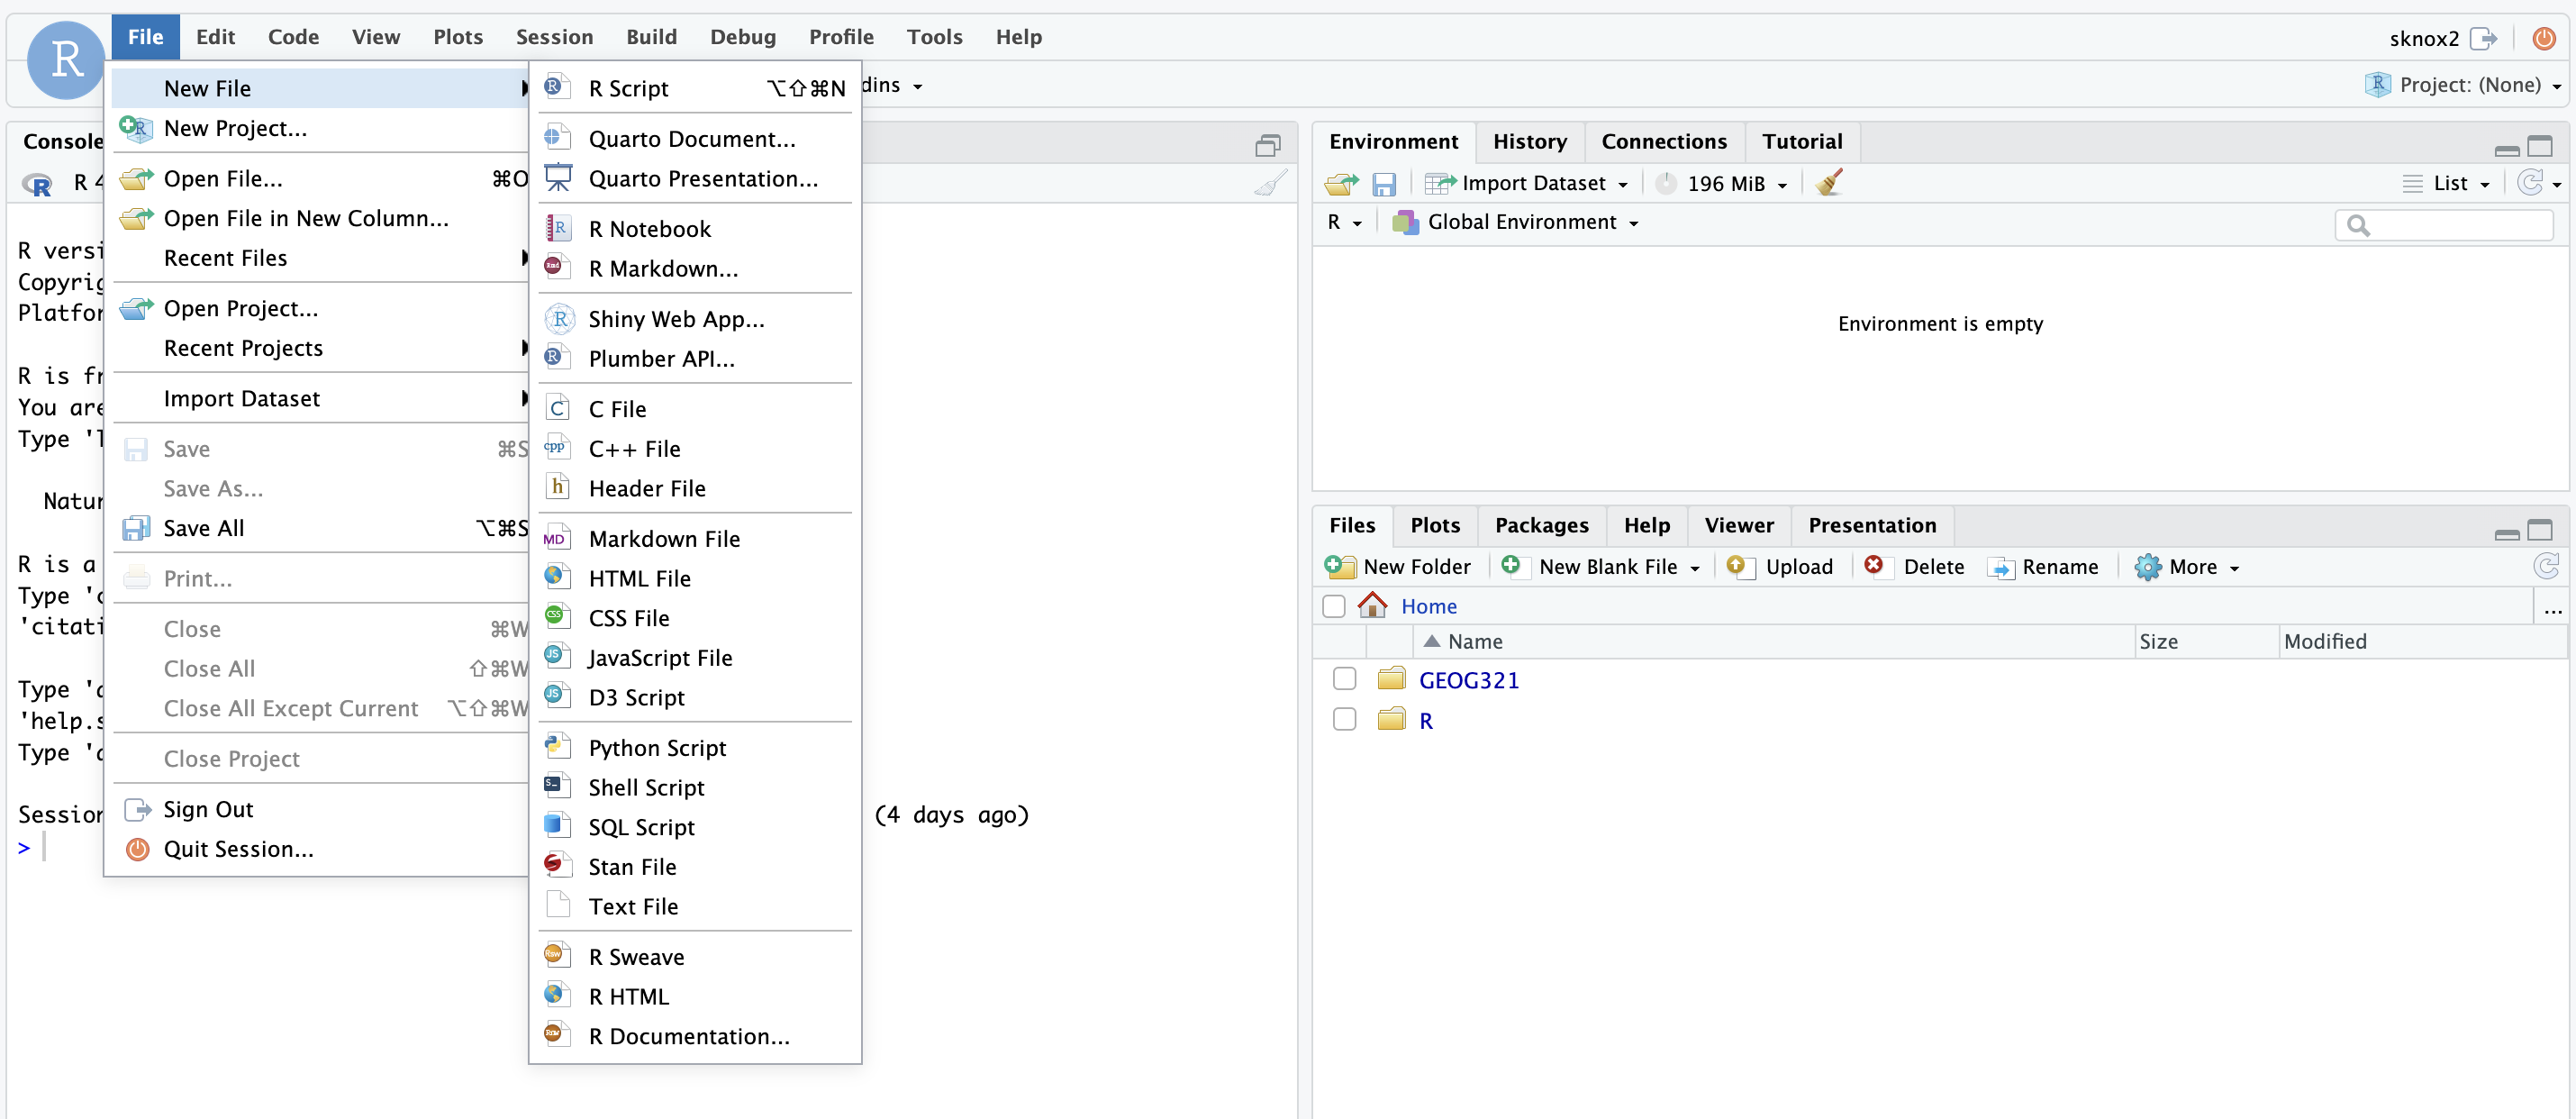Open workspace via folder icon in Environment pane
Screen dimensions: 2576x1119
point(1340,183)
